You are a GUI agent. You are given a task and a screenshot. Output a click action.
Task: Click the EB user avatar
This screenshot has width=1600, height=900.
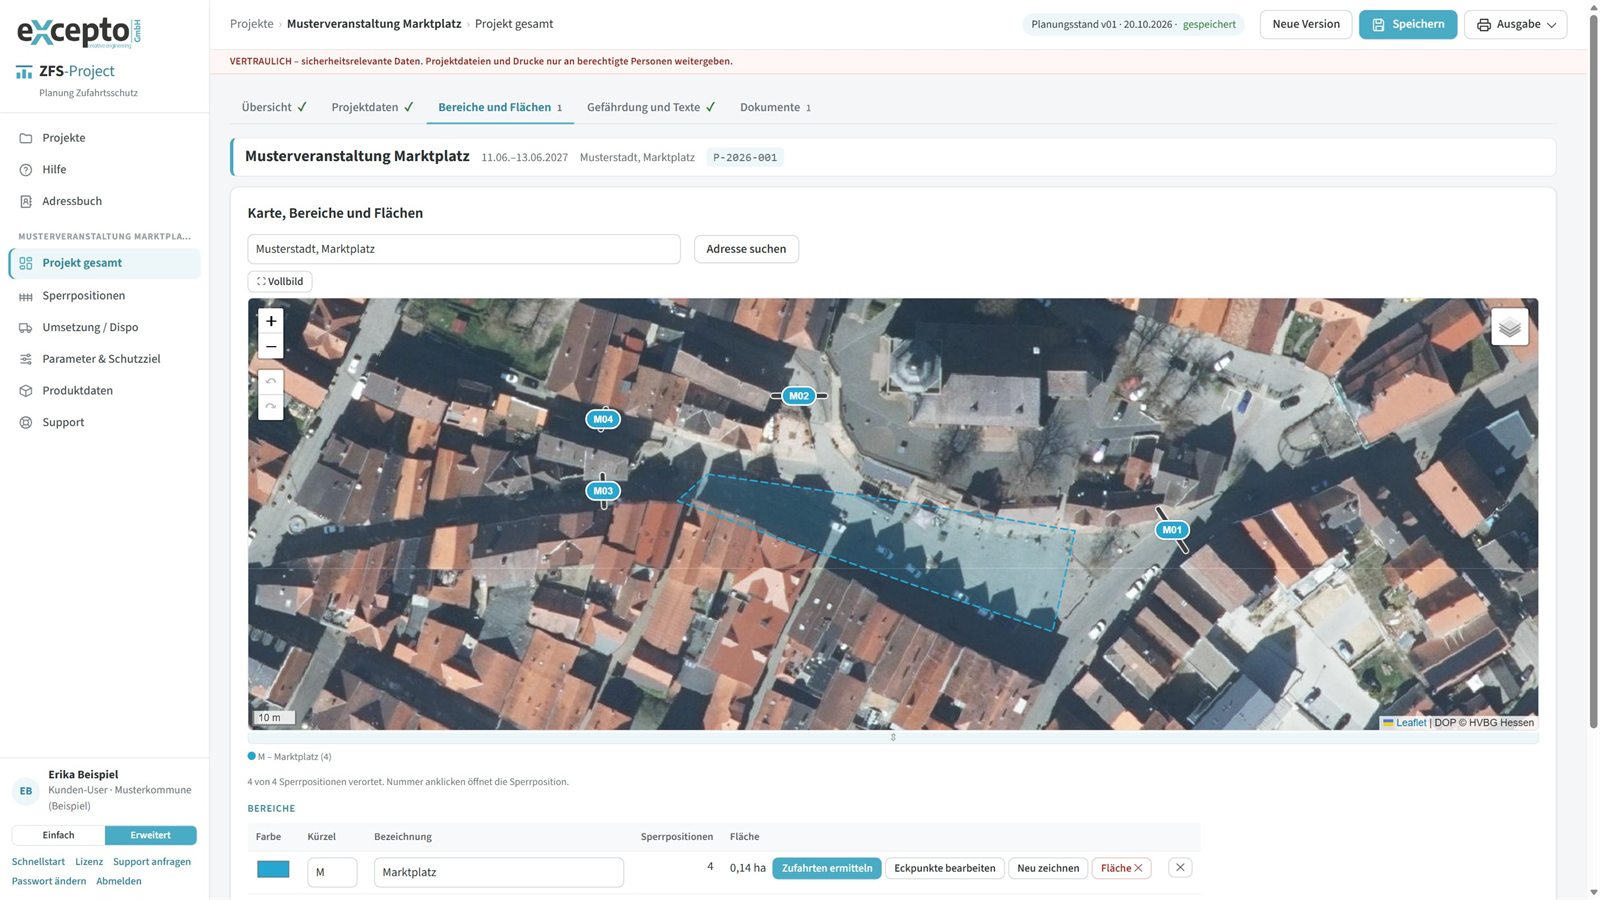coord(26,791)
